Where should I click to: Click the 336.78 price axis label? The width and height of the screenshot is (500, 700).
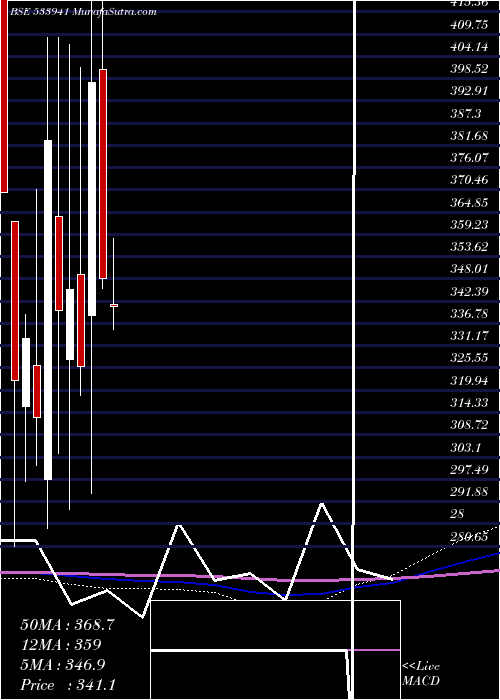pos(469,314)
